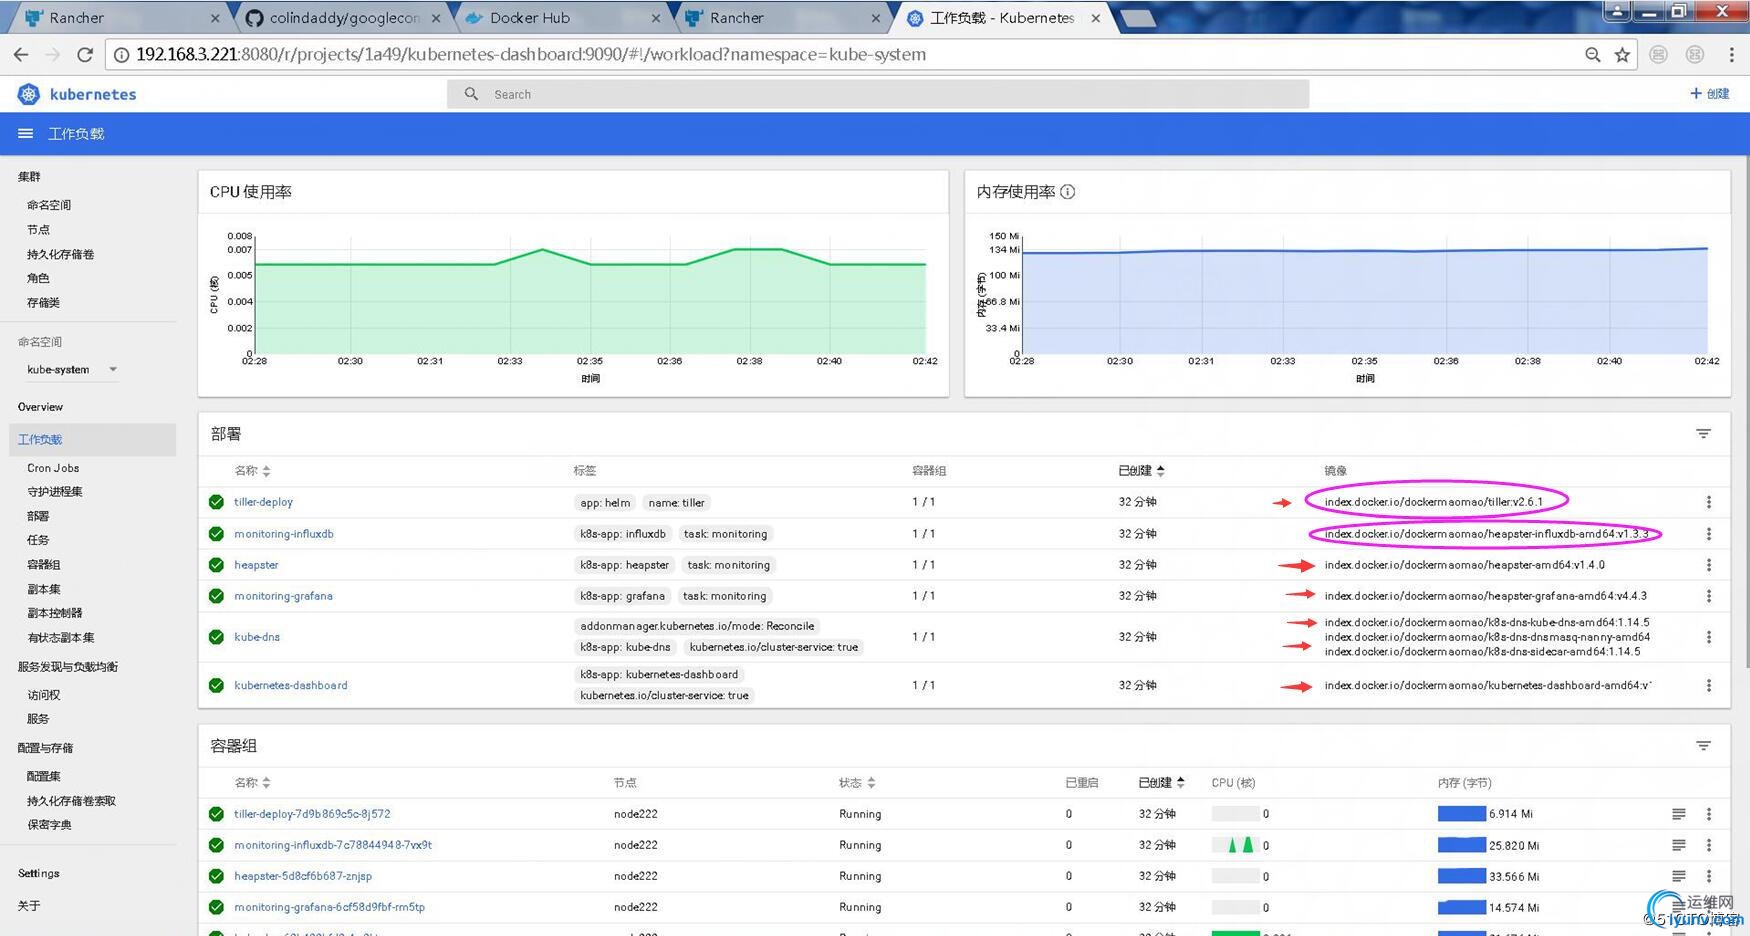Open pod tiller-deploy-7d9b869c5c-8j572
The height and width of the screenshot is (936, 1750).
coord(312,814)
